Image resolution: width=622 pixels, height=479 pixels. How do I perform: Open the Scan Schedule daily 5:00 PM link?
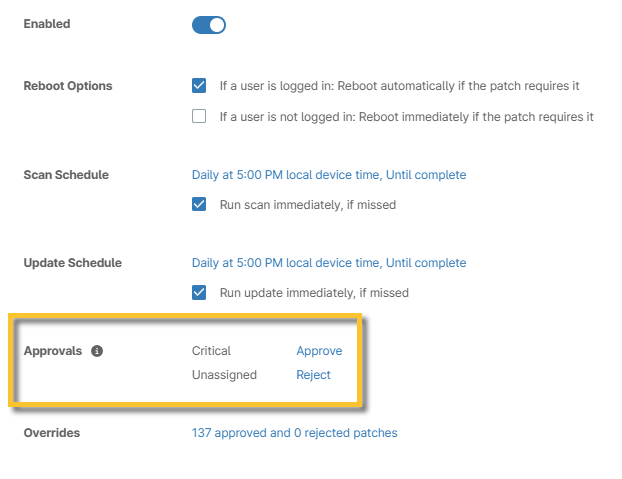(x=328, y=175)
